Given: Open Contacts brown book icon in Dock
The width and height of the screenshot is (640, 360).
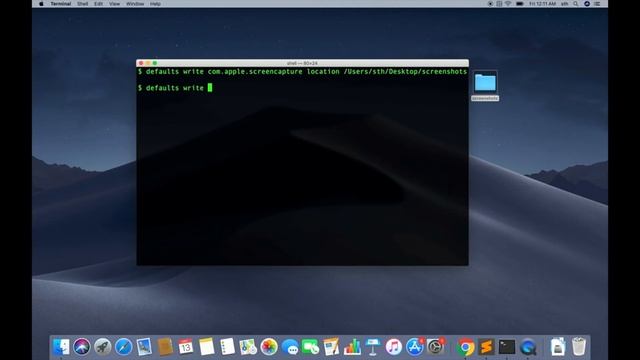Looking at the screenshot, I should pyautogui.click(x=165, y=347).
